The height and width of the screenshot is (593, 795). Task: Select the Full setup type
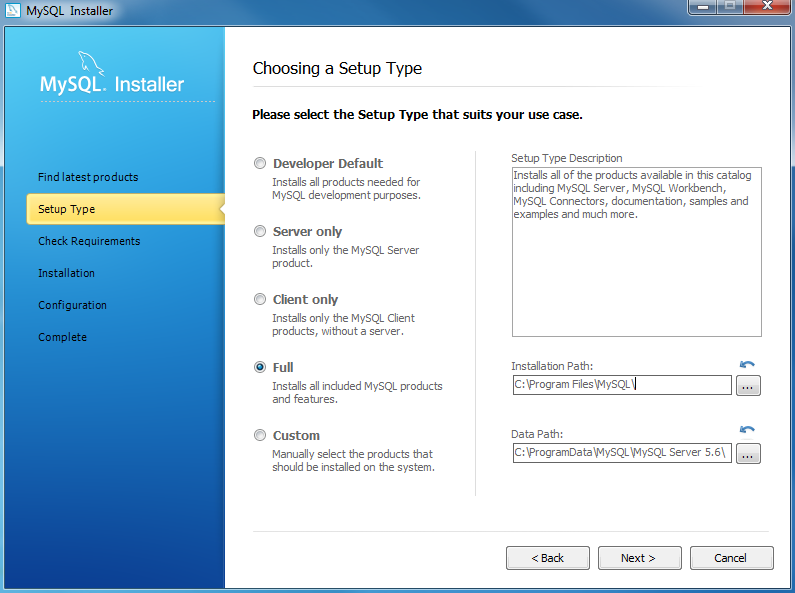pyautogui.click(x=260, y=367)
